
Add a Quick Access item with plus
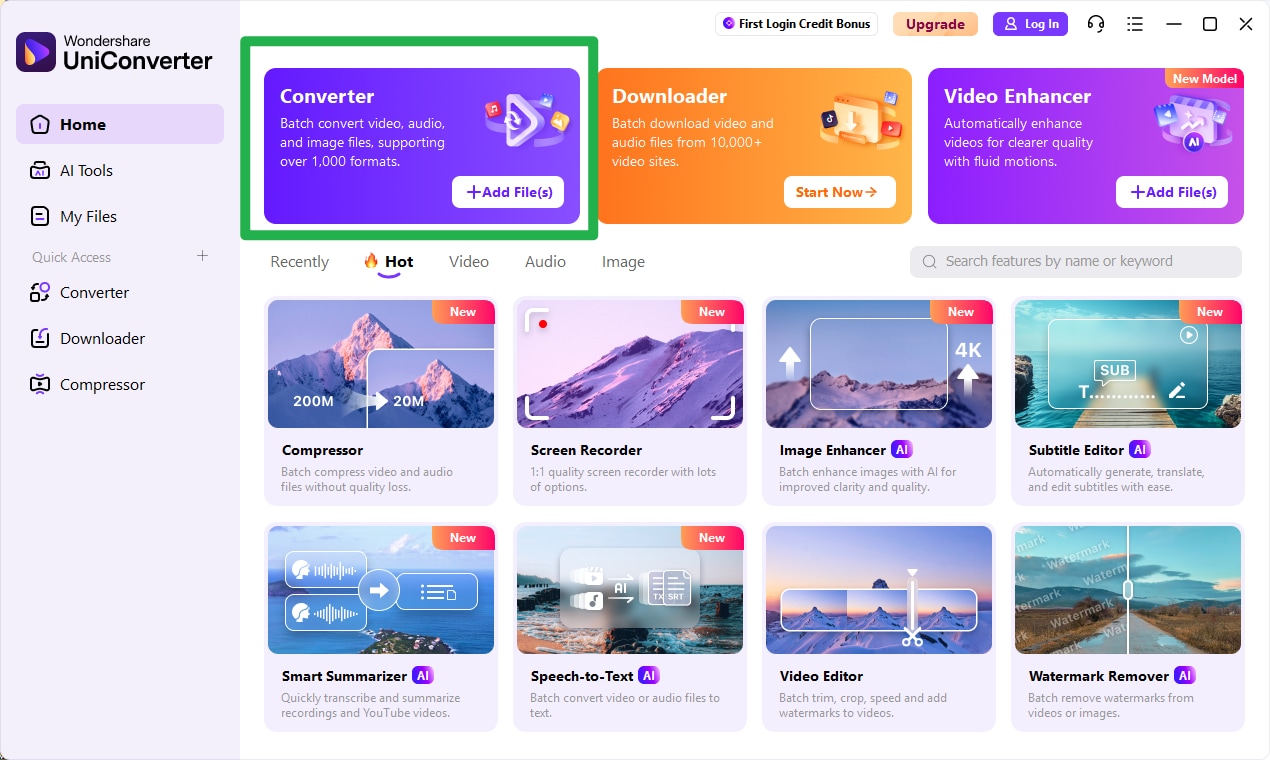coord(202,256)
